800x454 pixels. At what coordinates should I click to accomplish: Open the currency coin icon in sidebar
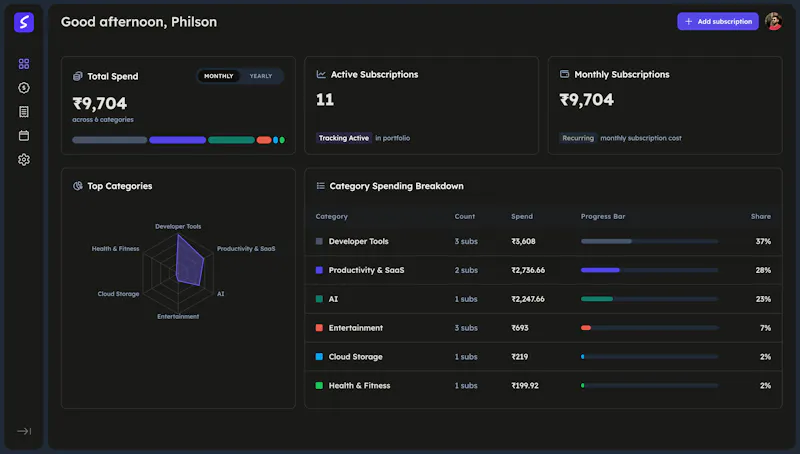pos(23,88)
